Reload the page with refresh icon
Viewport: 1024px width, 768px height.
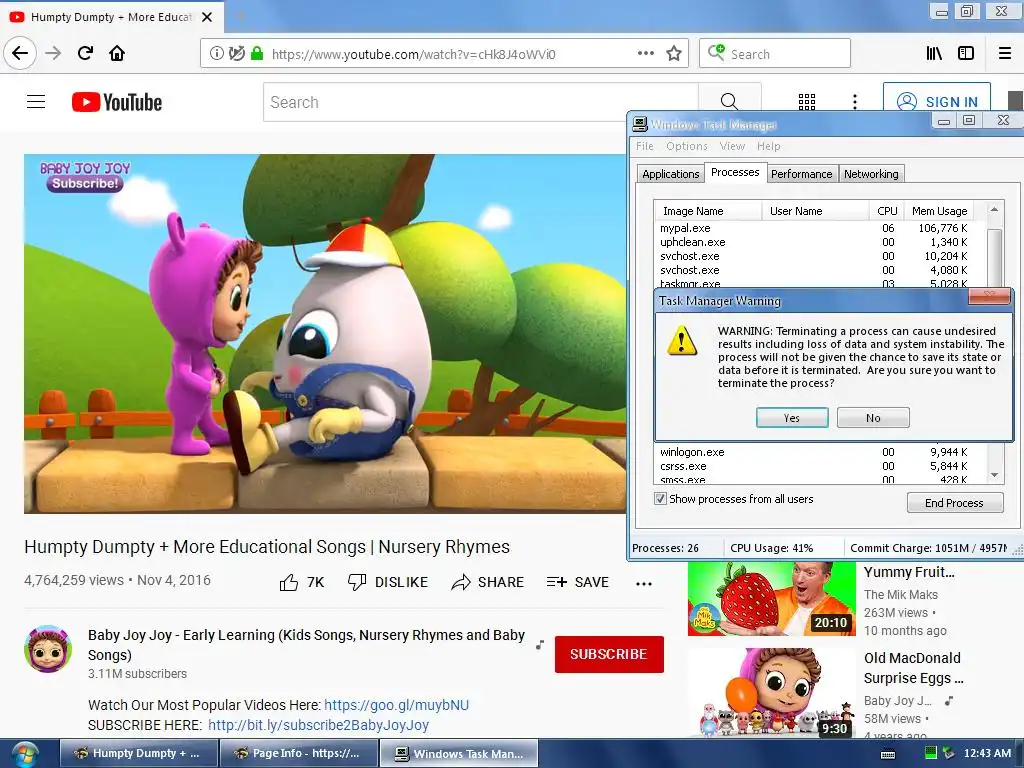[85, 53]
